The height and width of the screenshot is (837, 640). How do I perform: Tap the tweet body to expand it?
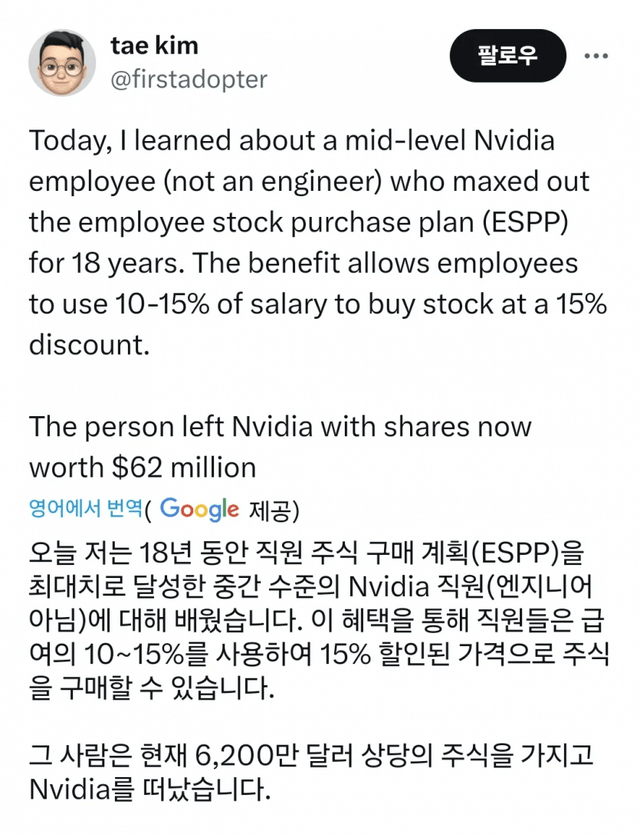point(300,300)
